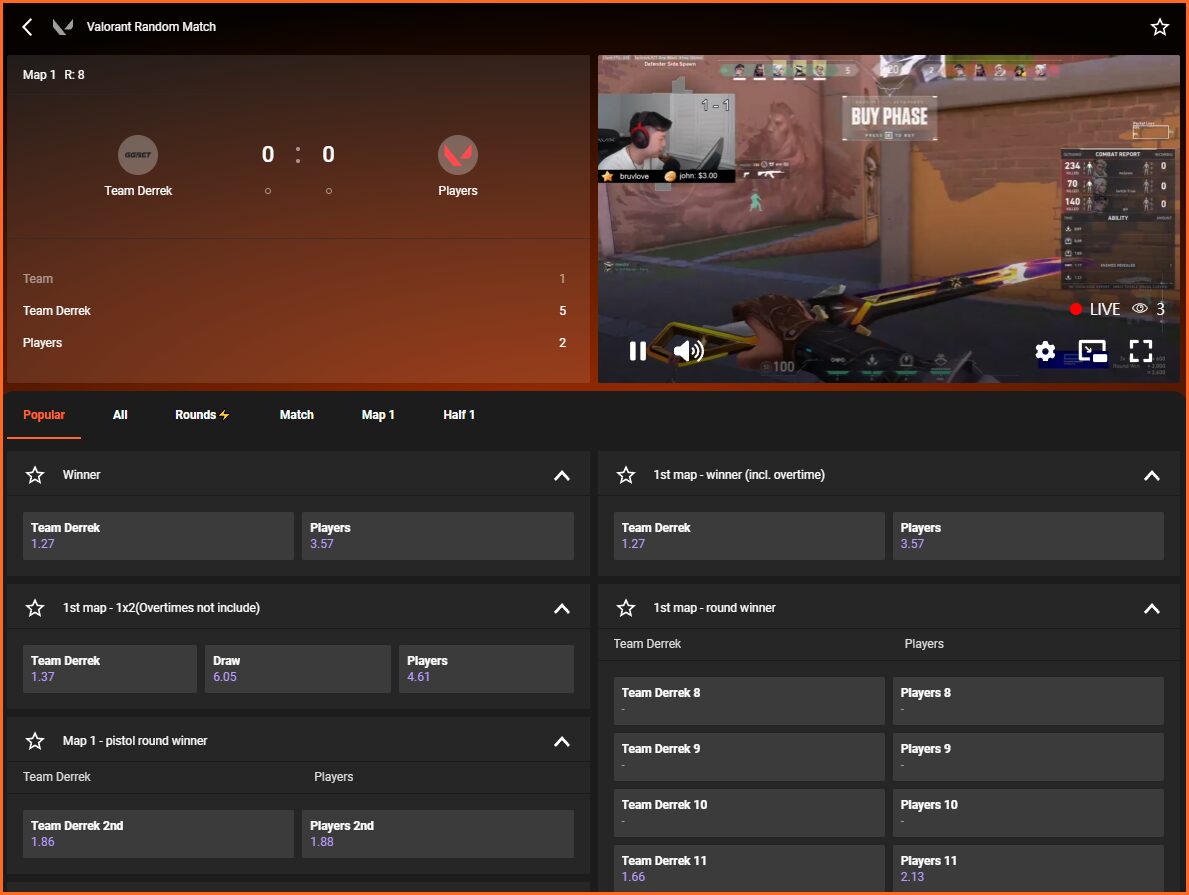Favorite Map 1 pistol round winner market
The image size is (1189, 895).
click(35, 741)
